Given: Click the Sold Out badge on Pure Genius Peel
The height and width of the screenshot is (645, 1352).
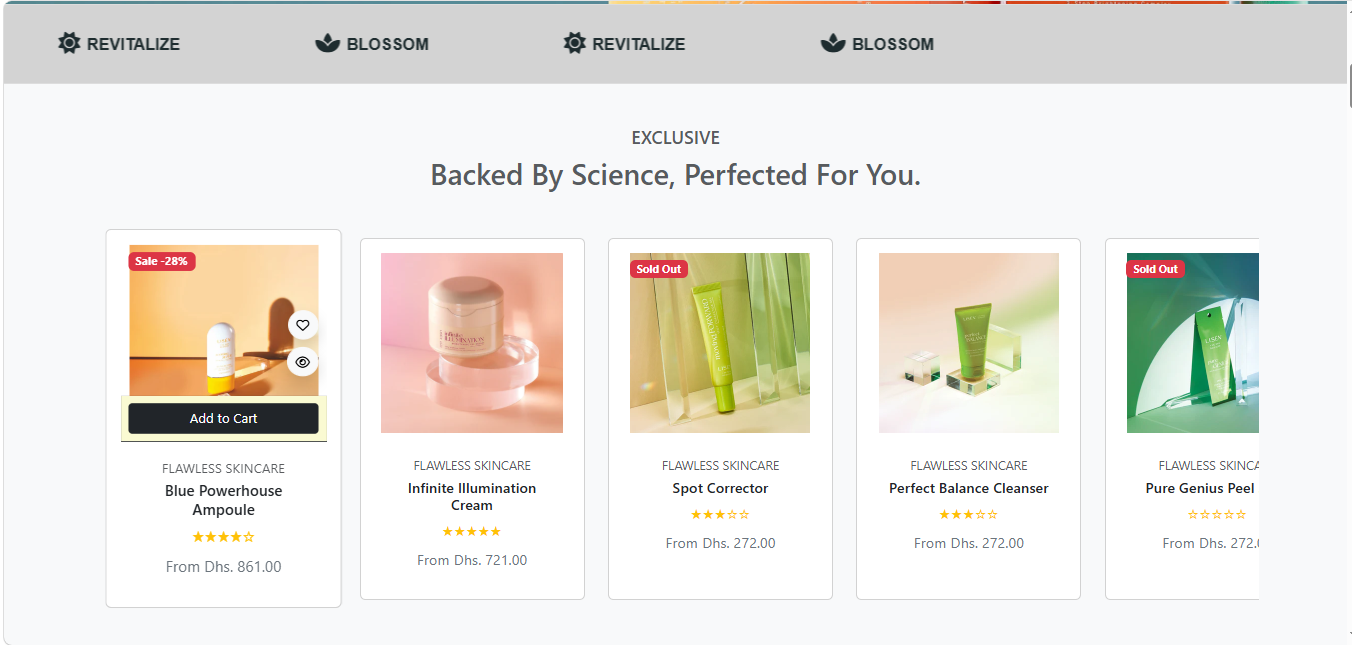Looking at the screenshot, I should pyautogui.click(x=1155, y=269).
